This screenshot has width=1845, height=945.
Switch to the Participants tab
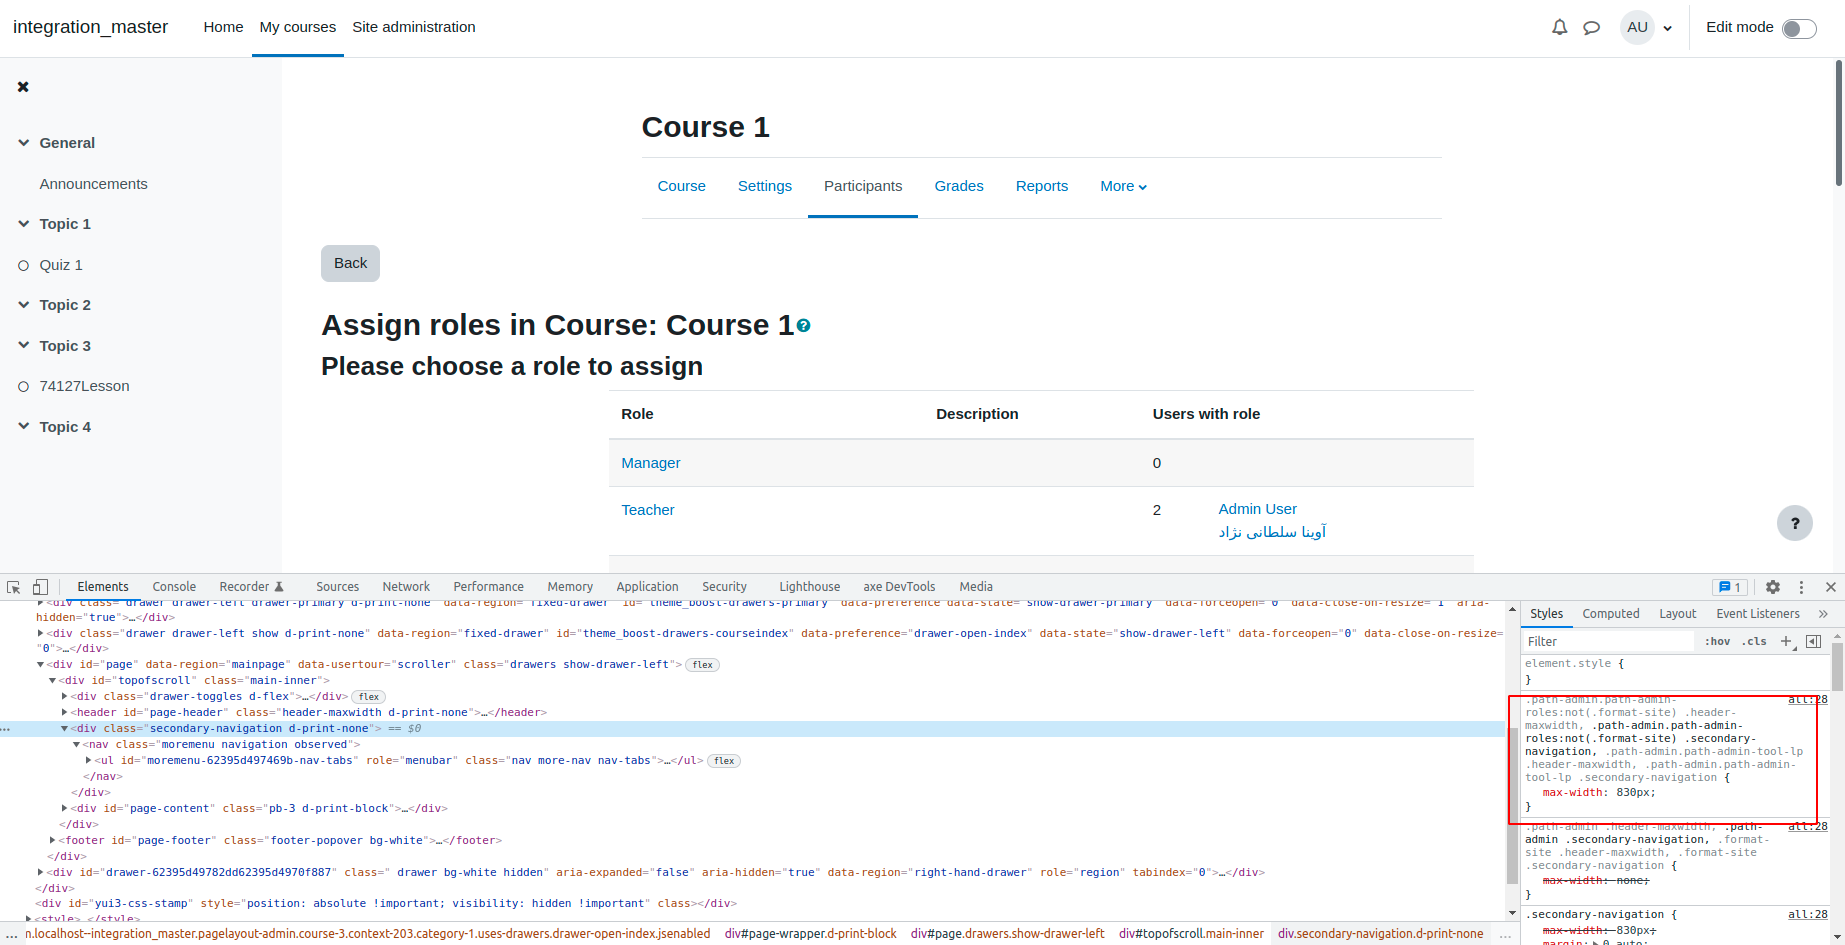[x=863, y=186]
